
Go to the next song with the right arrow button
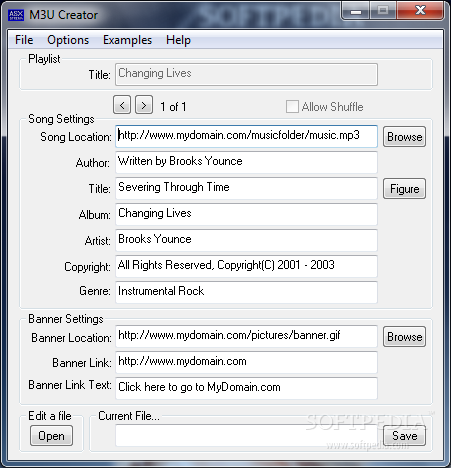[x=144, y=105]
